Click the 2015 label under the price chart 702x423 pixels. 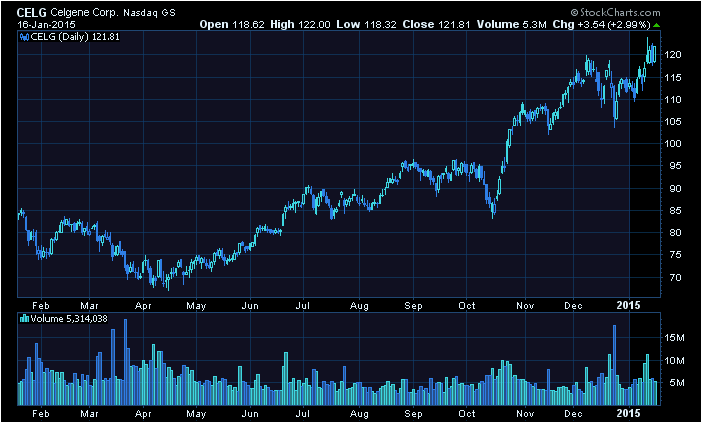[629, 305]
